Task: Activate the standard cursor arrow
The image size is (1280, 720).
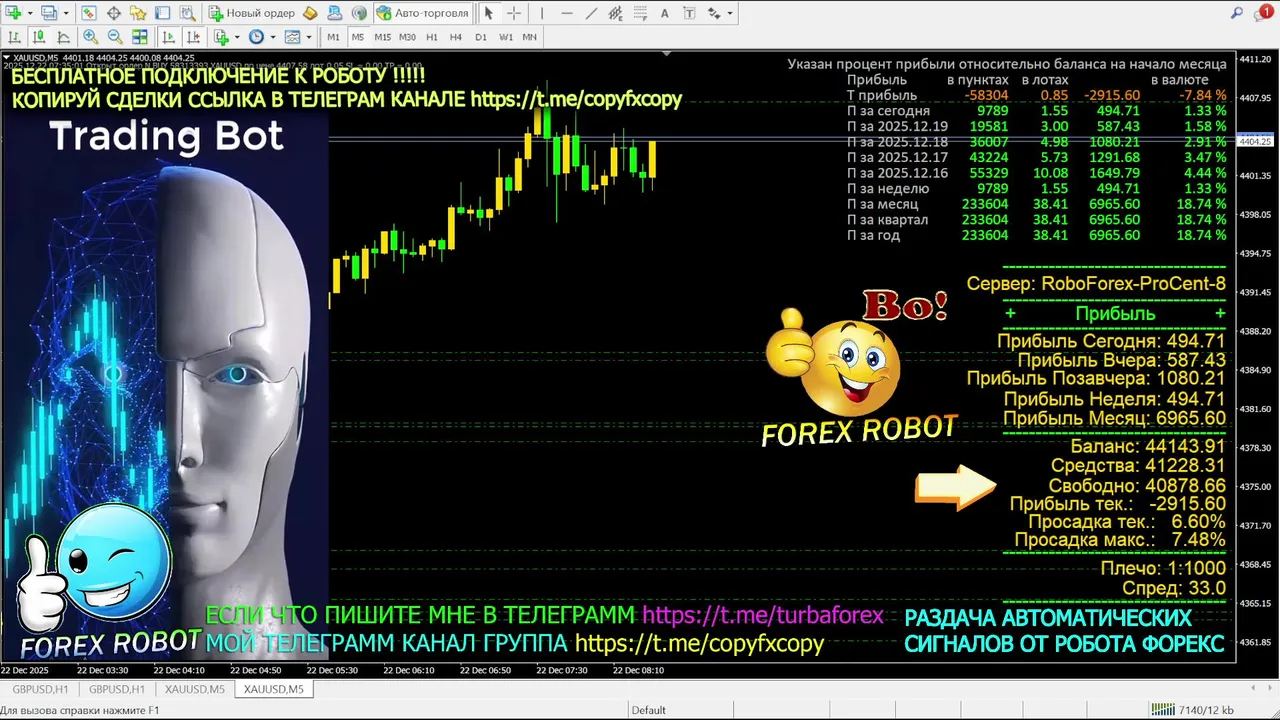Action: (x=489, y=13)
